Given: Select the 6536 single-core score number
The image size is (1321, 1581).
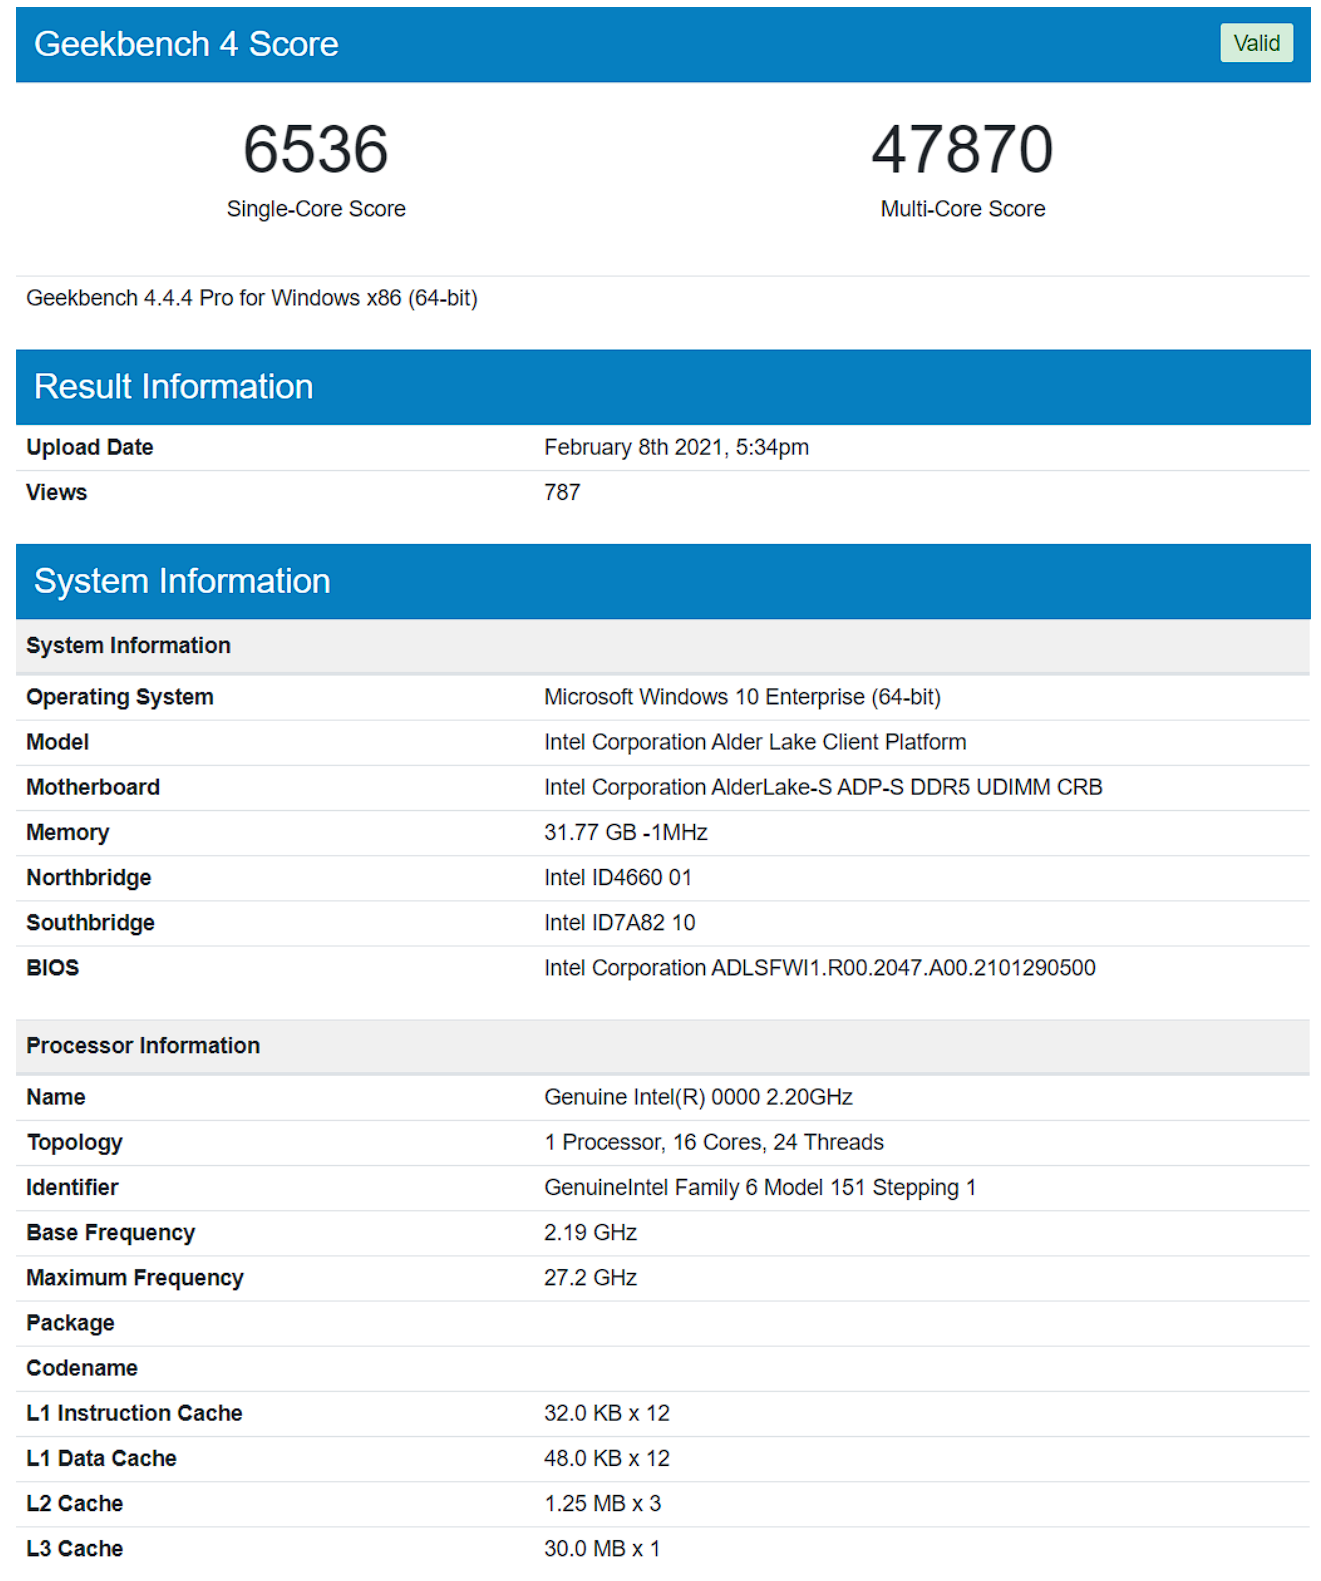Looking at the screenshot, I should [316, 149].
